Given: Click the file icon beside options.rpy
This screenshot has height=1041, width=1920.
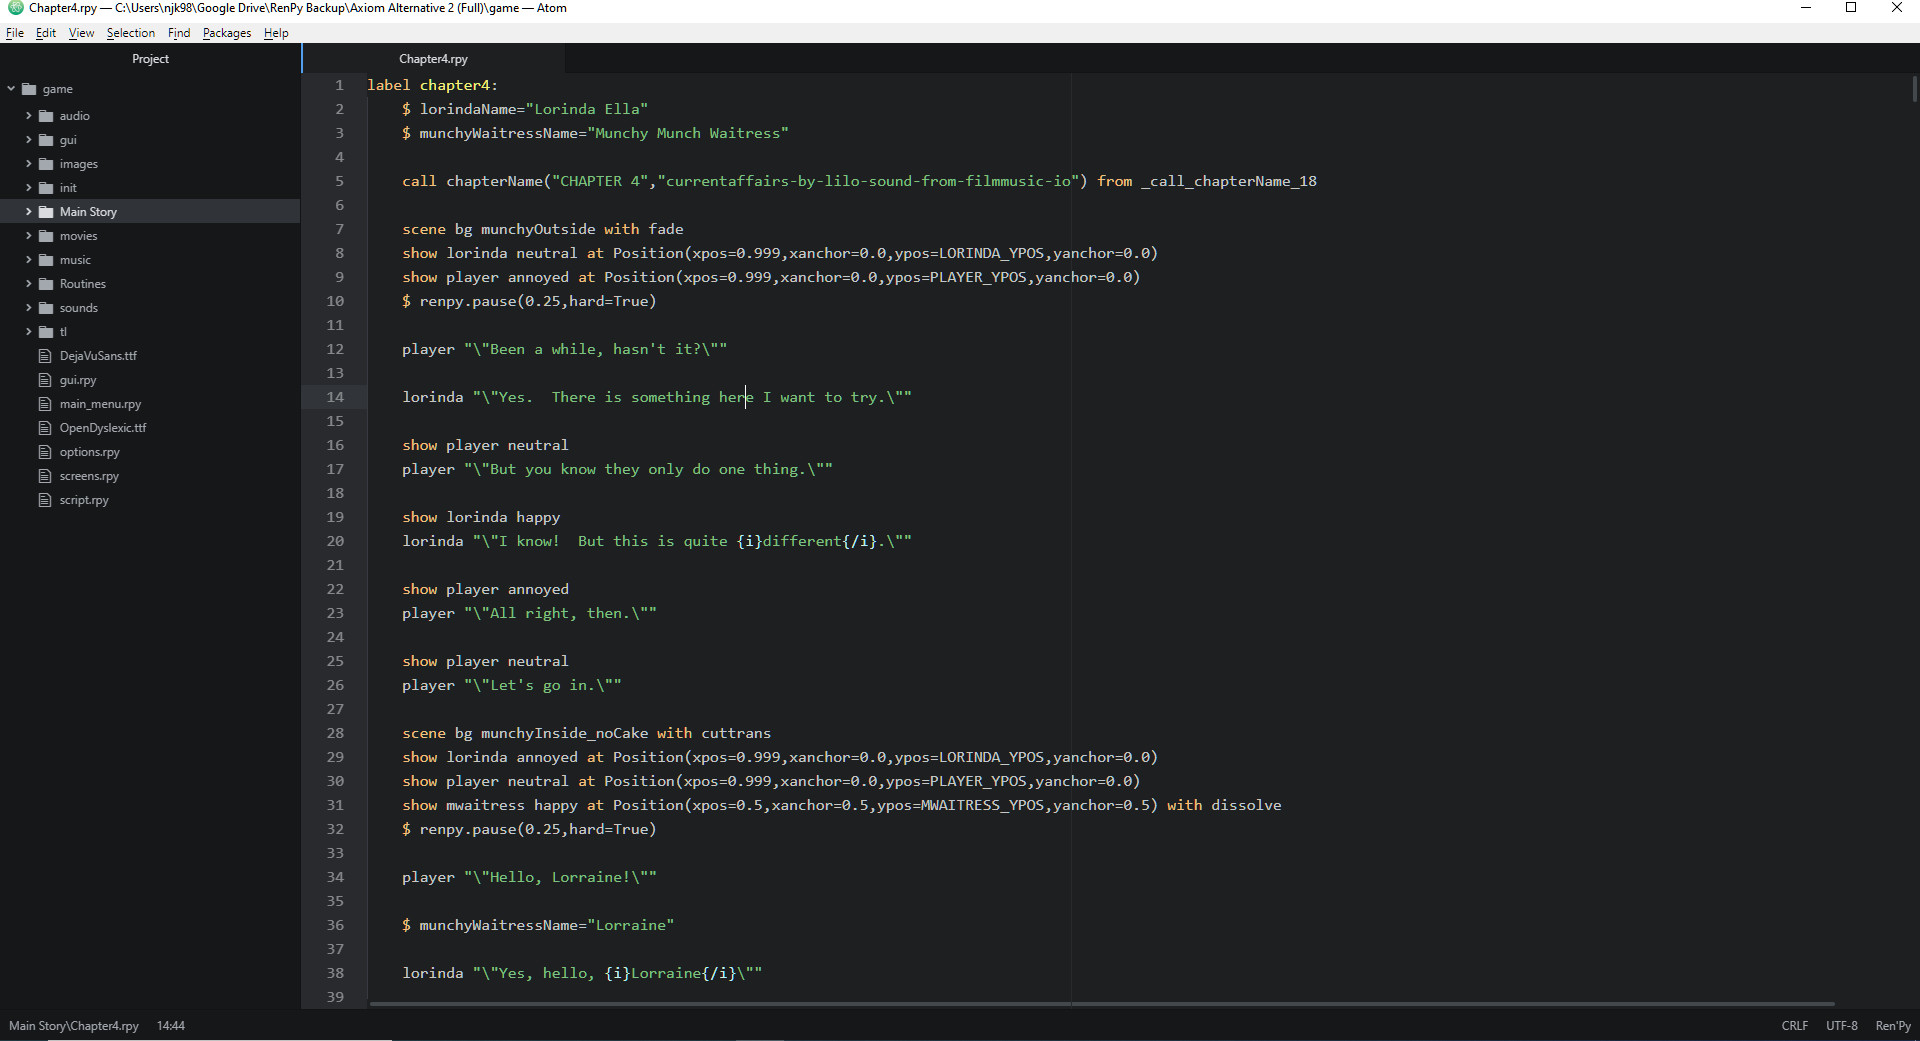Looking at the screenshot, I should (x=46, y=451).
